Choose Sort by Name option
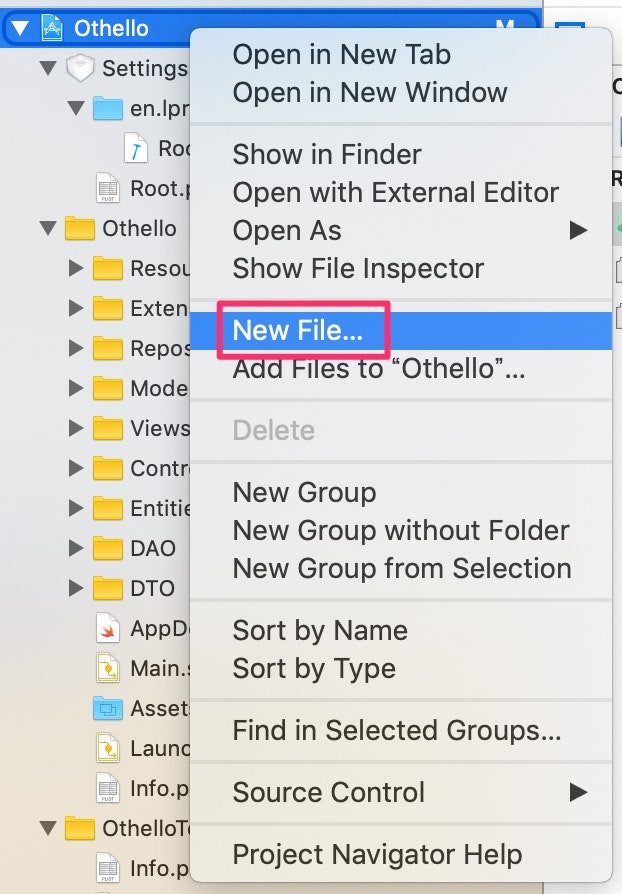The width and height of the screenshot is (622, 894). [320, 631]
